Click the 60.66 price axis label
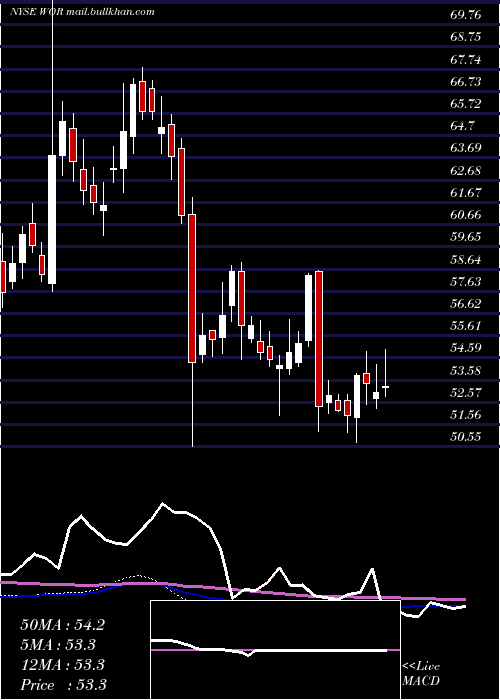Screen dimensions: 500x700 466,215
